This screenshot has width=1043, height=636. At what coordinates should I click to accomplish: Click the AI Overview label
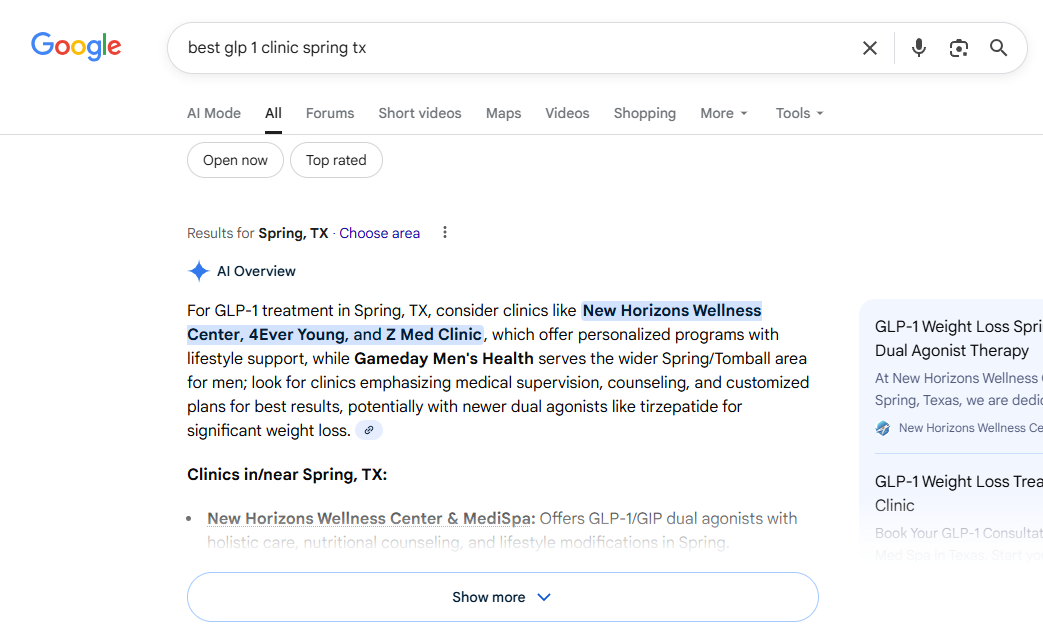coord(256,271)
